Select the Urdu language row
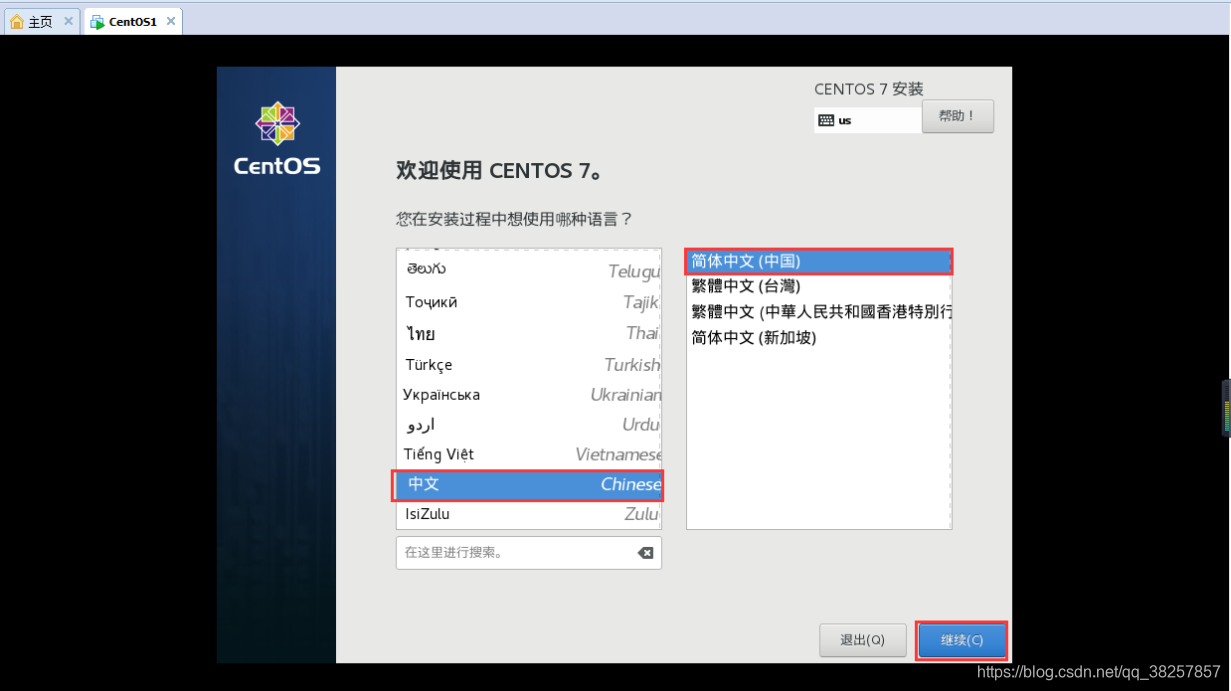Screen dimensions: 1231x691 click(529, 424)
